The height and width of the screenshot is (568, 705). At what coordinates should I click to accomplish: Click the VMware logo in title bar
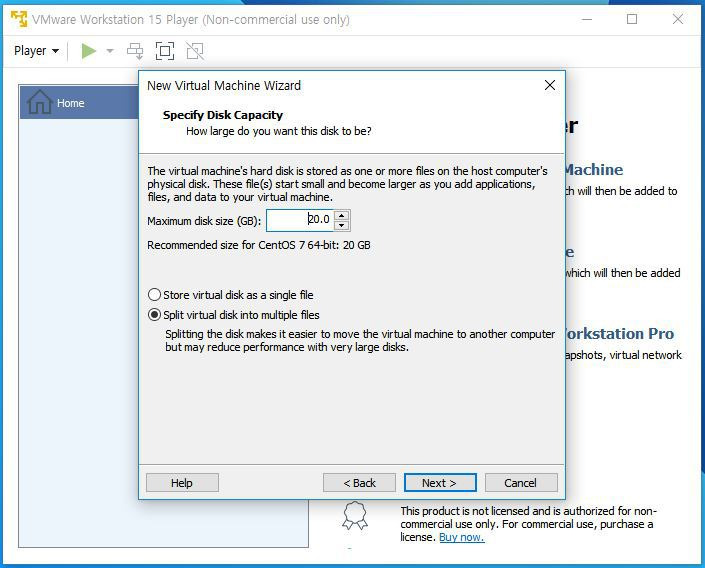pos(19,19)
